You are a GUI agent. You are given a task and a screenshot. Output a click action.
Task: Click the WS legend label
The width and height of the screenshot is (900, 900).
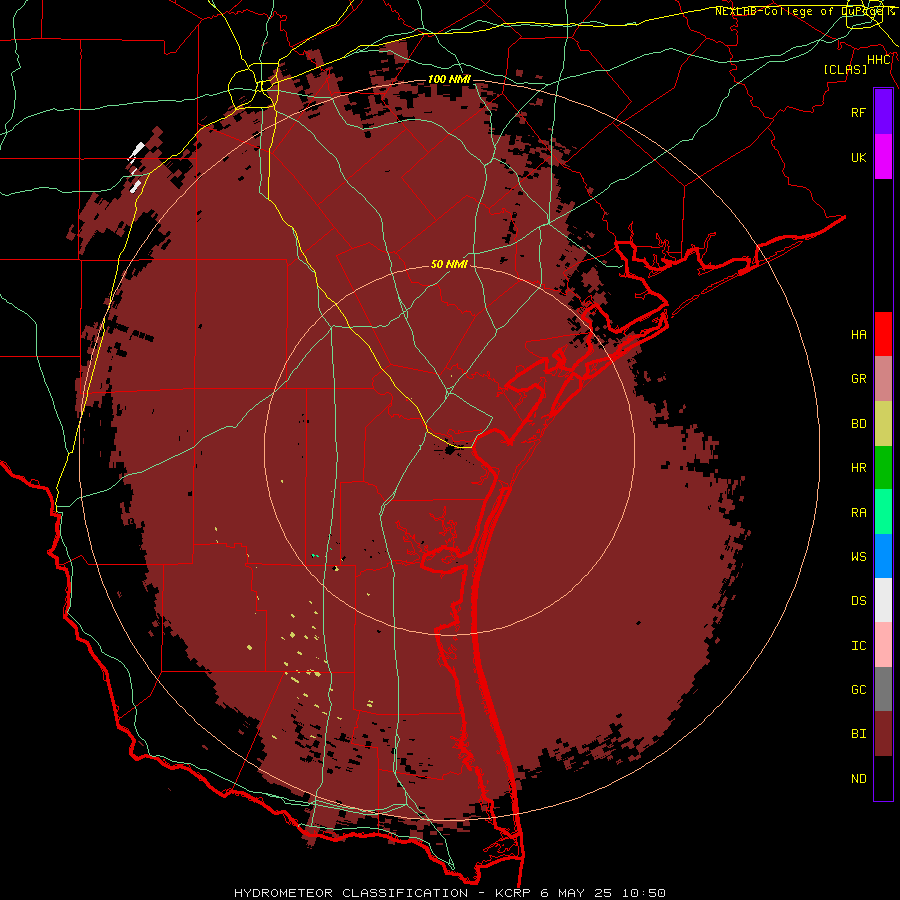(859, 557)
